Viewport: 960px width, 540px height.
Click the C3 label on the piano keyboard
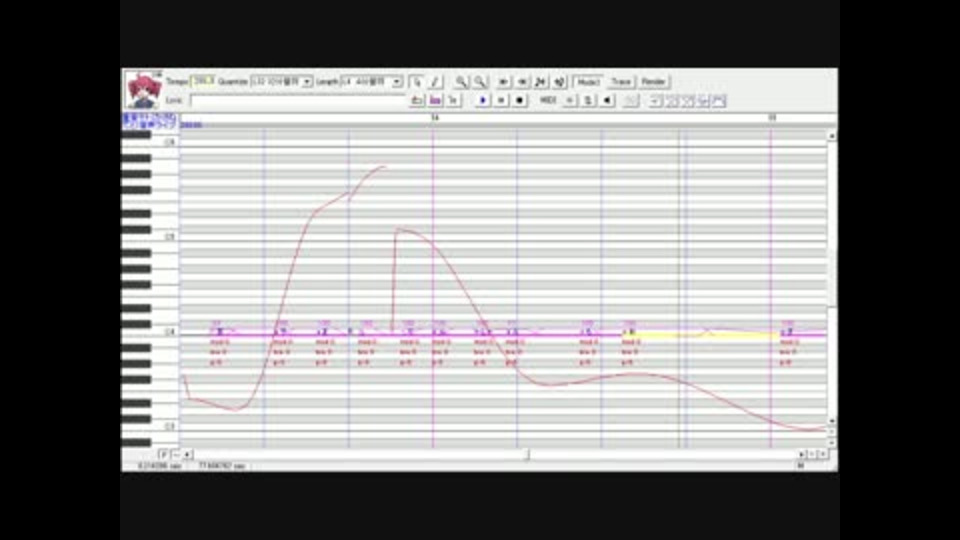coord(170,426)
